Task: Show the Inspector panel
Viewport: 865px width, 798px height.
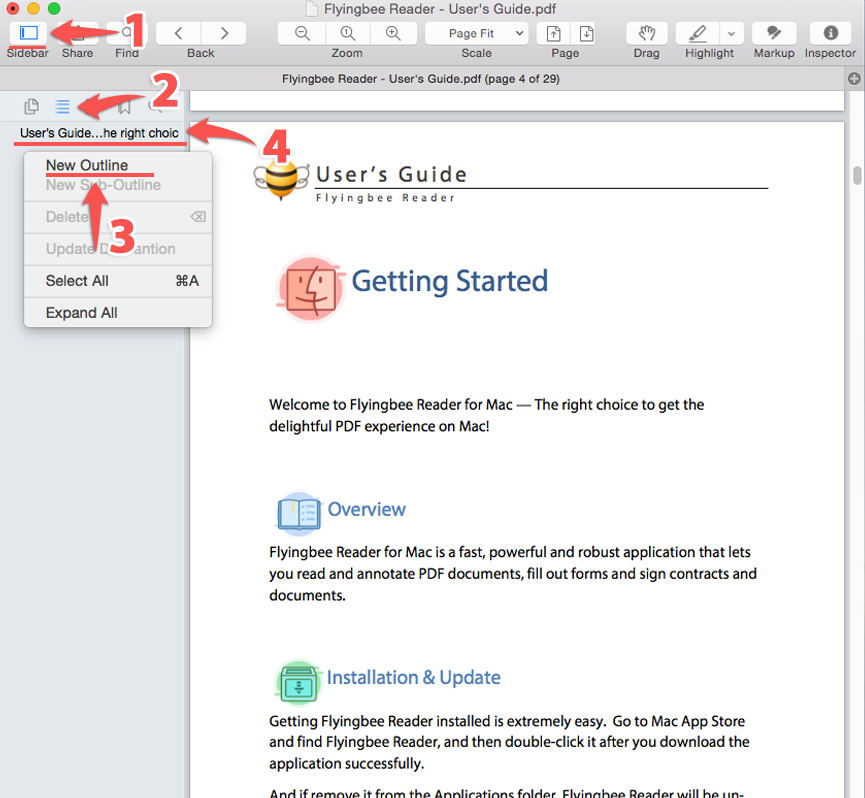Action: (830, 33)
